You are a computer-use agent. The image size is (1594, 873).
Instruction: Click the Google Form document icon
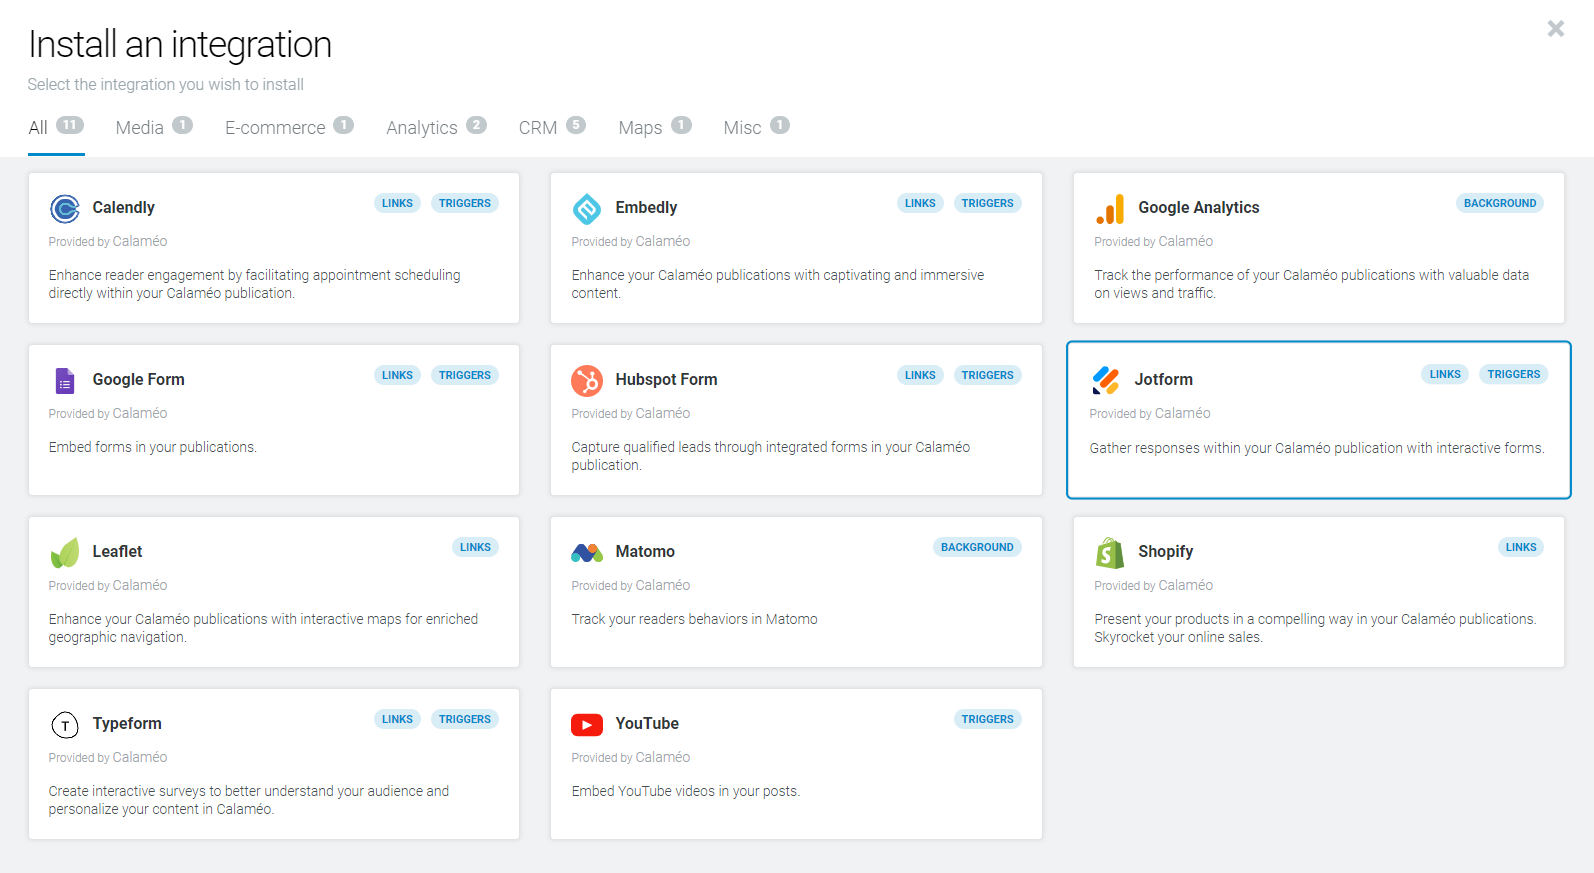[x=65, y=380]
